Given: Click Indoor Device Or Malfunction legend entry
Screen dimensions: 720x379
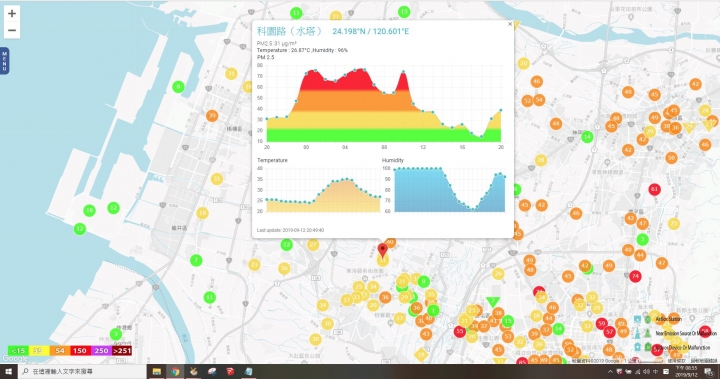Looking at the screenshot, I should [x=683, y=348].
